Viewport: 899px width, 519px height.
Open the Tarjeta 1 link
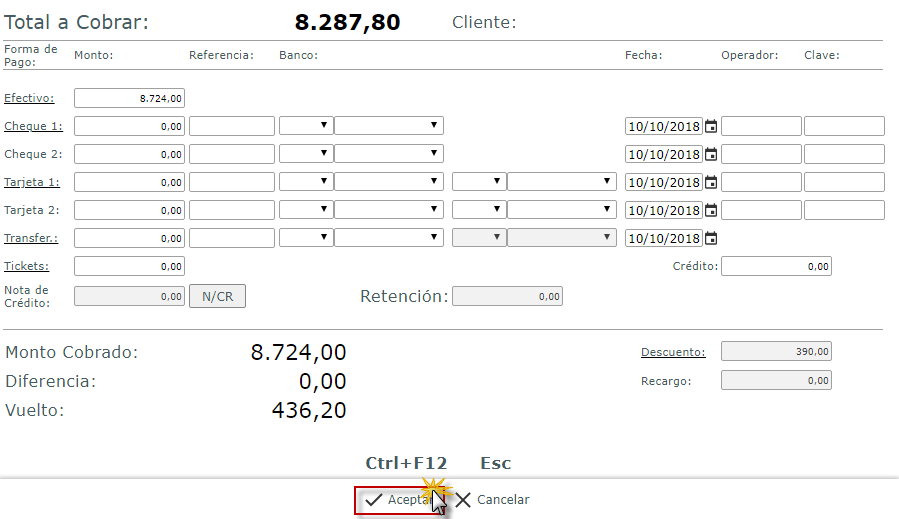tap(32, 182)
